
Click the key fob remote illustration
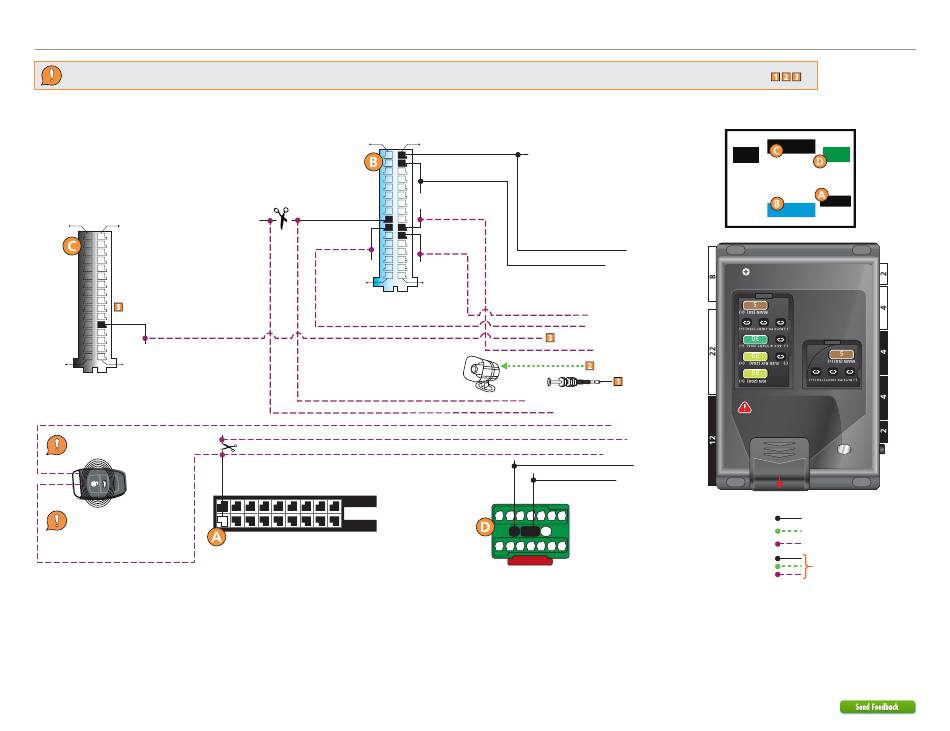tap(99, 483)
